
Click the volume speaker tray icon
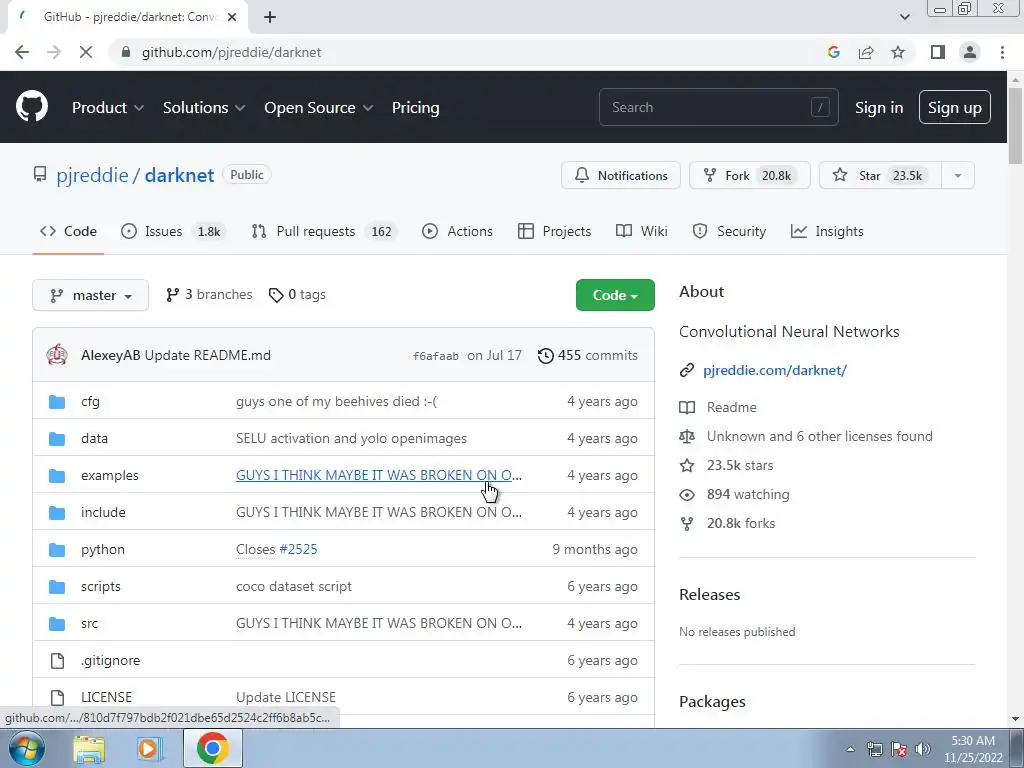coord(923,748)
